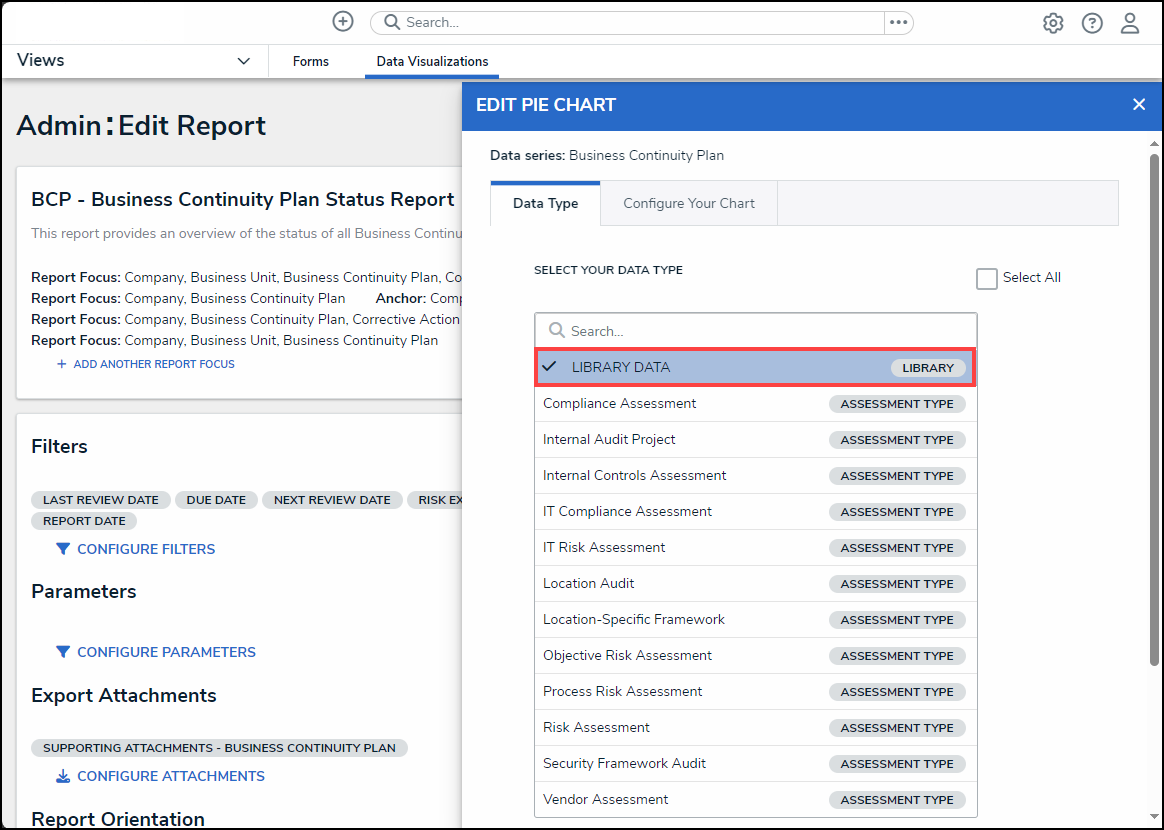Image resolution: width=1164 pixels, height=830 pixels.
Task: Open the settings gear icon
Action: click(x=1053, y=23)
